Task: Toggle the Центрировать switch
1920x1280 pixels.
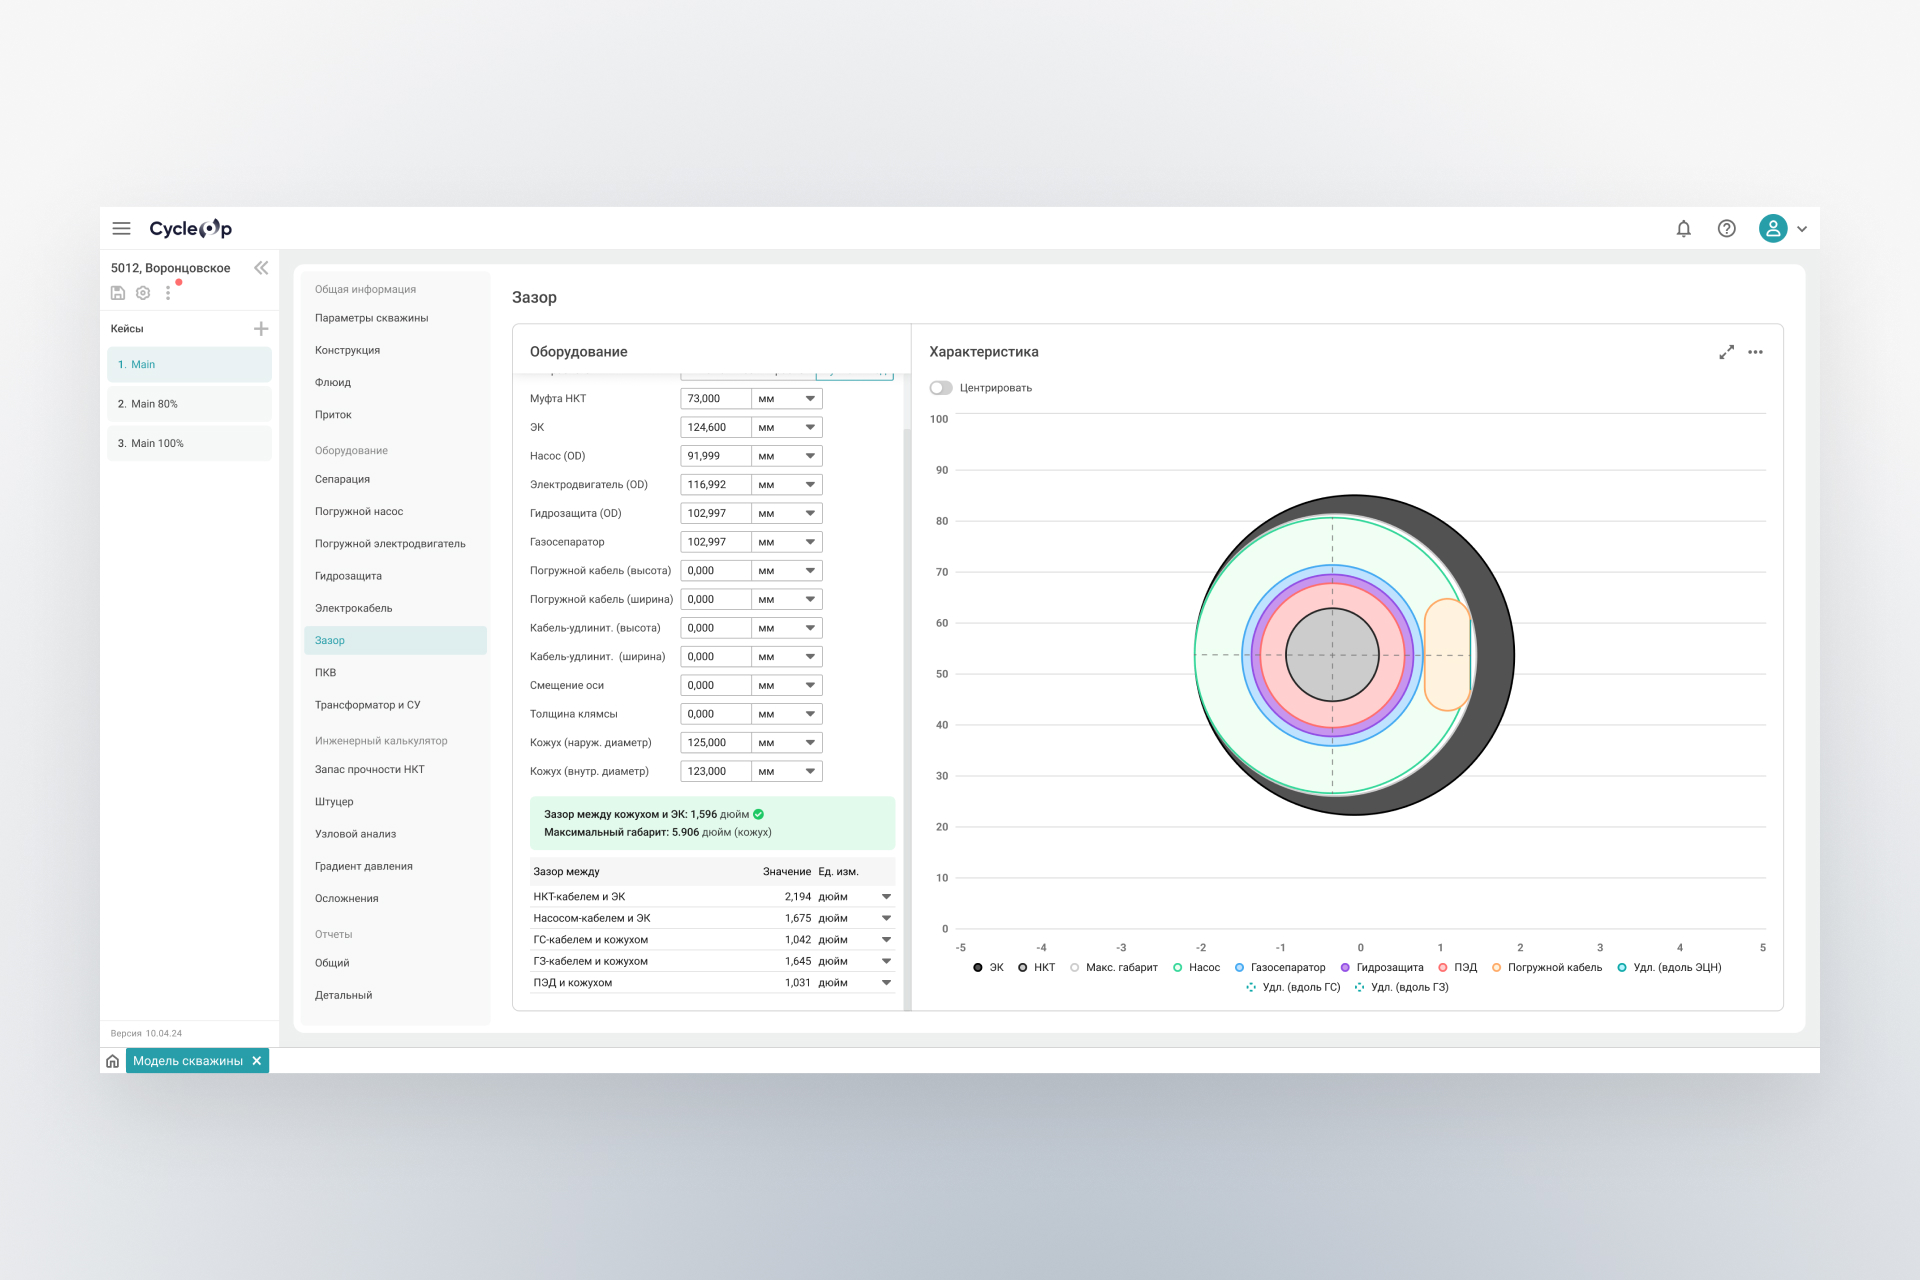Action: [940, 388]
